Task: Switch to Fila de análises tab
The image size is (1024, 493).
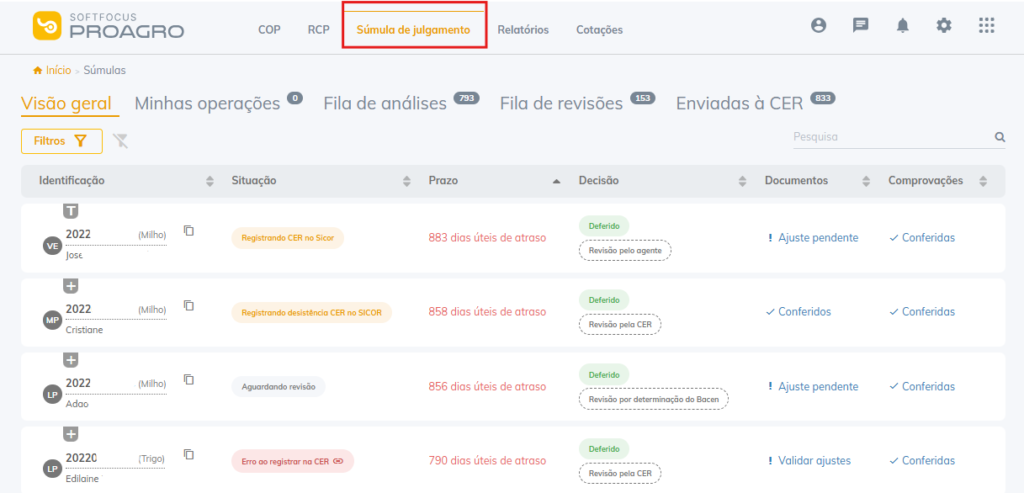Action: 385,103
